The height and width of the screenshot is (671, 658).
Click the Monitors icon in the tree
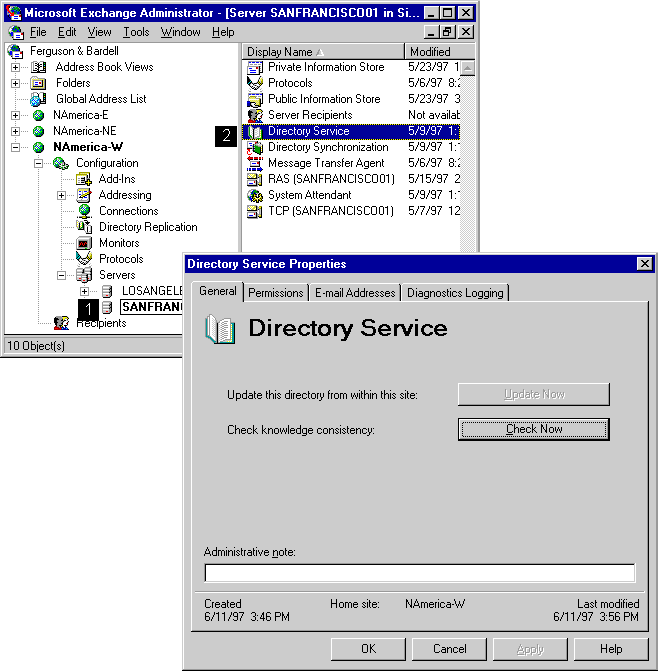tap(84, 243)
